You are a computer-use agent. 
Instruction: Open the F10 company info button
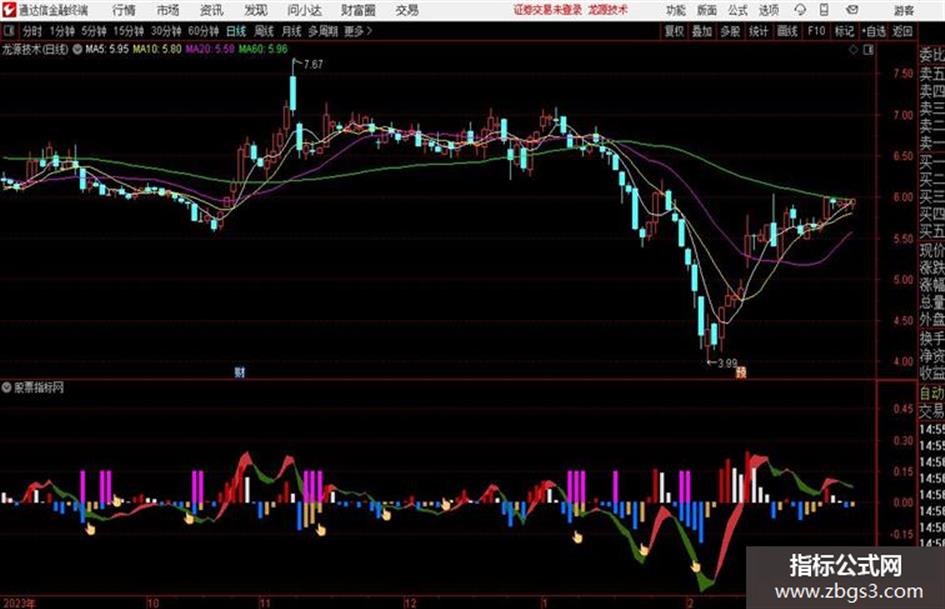click(x=816, y=31)
